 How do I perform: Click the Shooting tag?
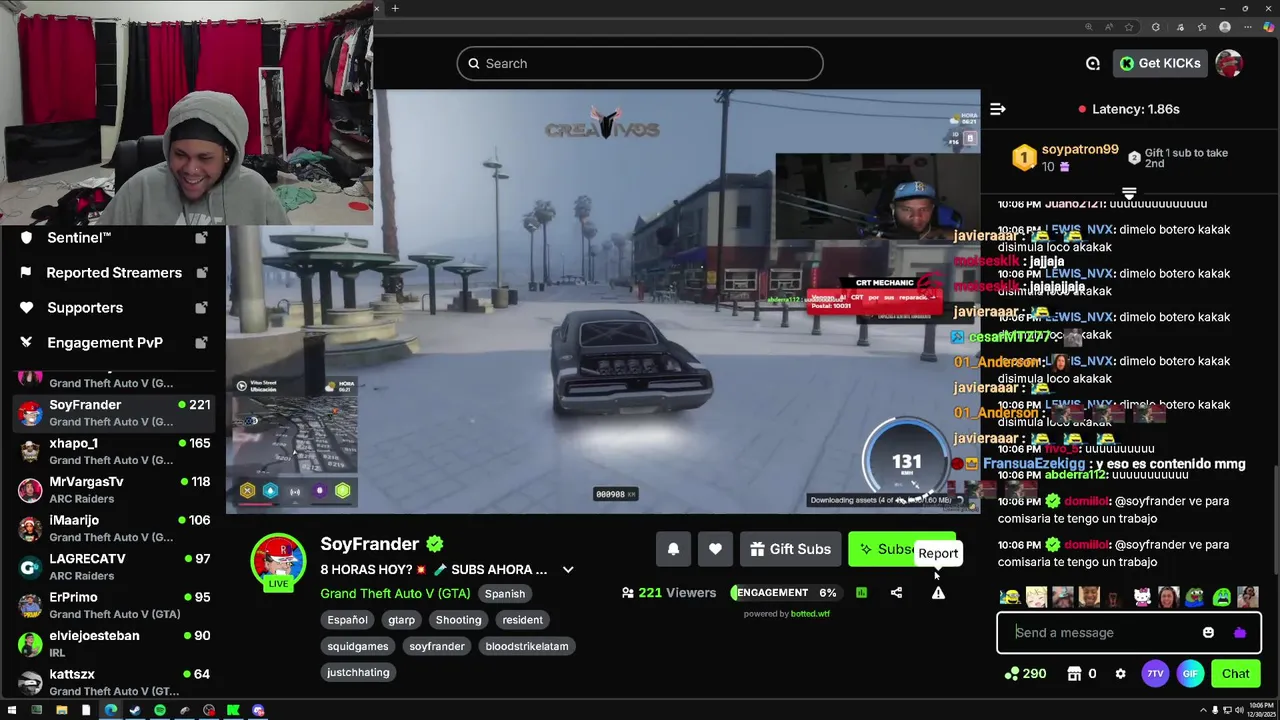[x=458, y=620]
